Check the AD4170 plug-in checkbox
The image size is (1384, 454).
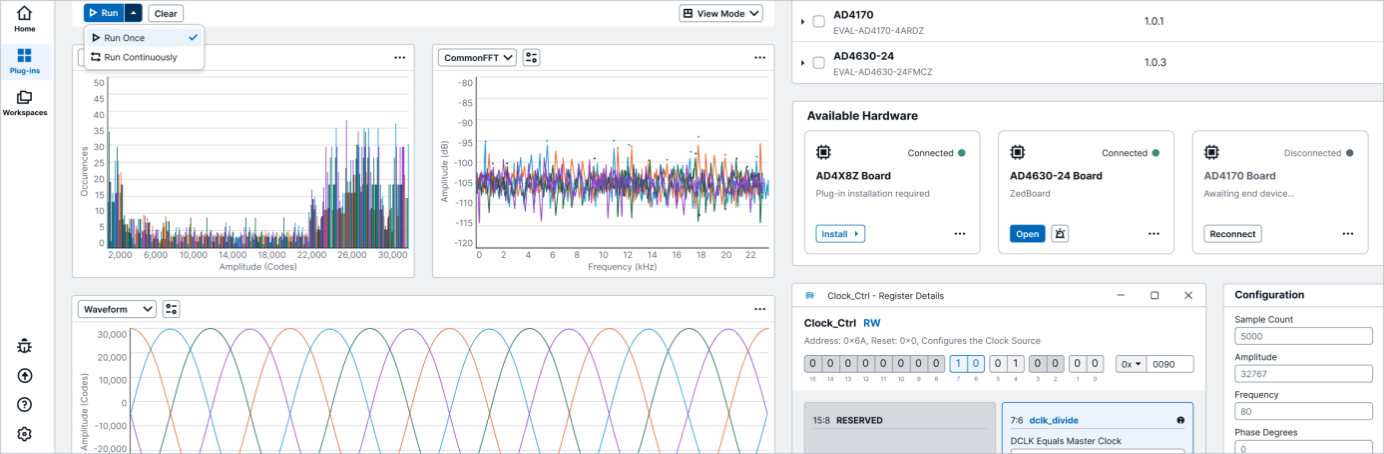pos(819,21)
